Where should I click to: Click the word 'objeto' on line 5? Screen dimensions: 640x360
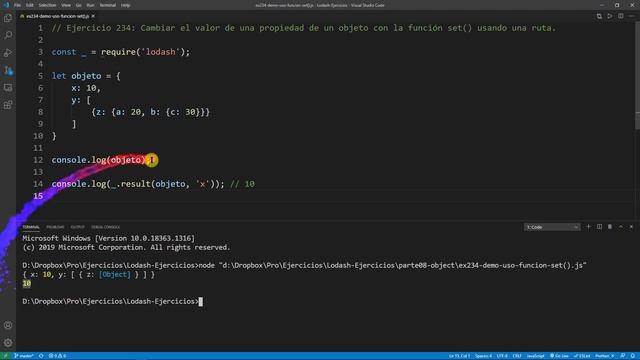[x=86, y=76]
